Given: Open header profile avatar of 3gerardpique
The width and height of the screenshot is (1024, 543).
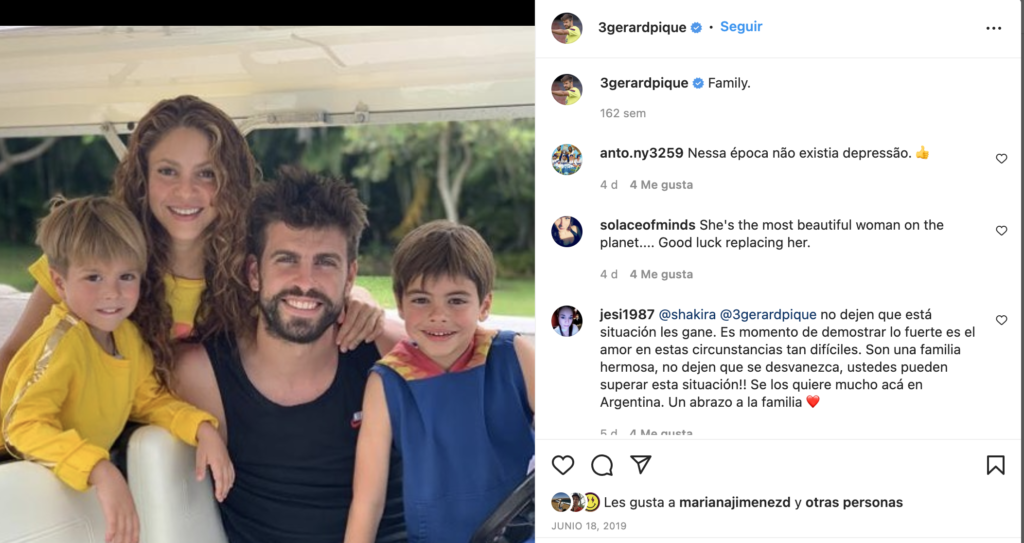Looking at the screenshot, I should [x=566, y=28].
